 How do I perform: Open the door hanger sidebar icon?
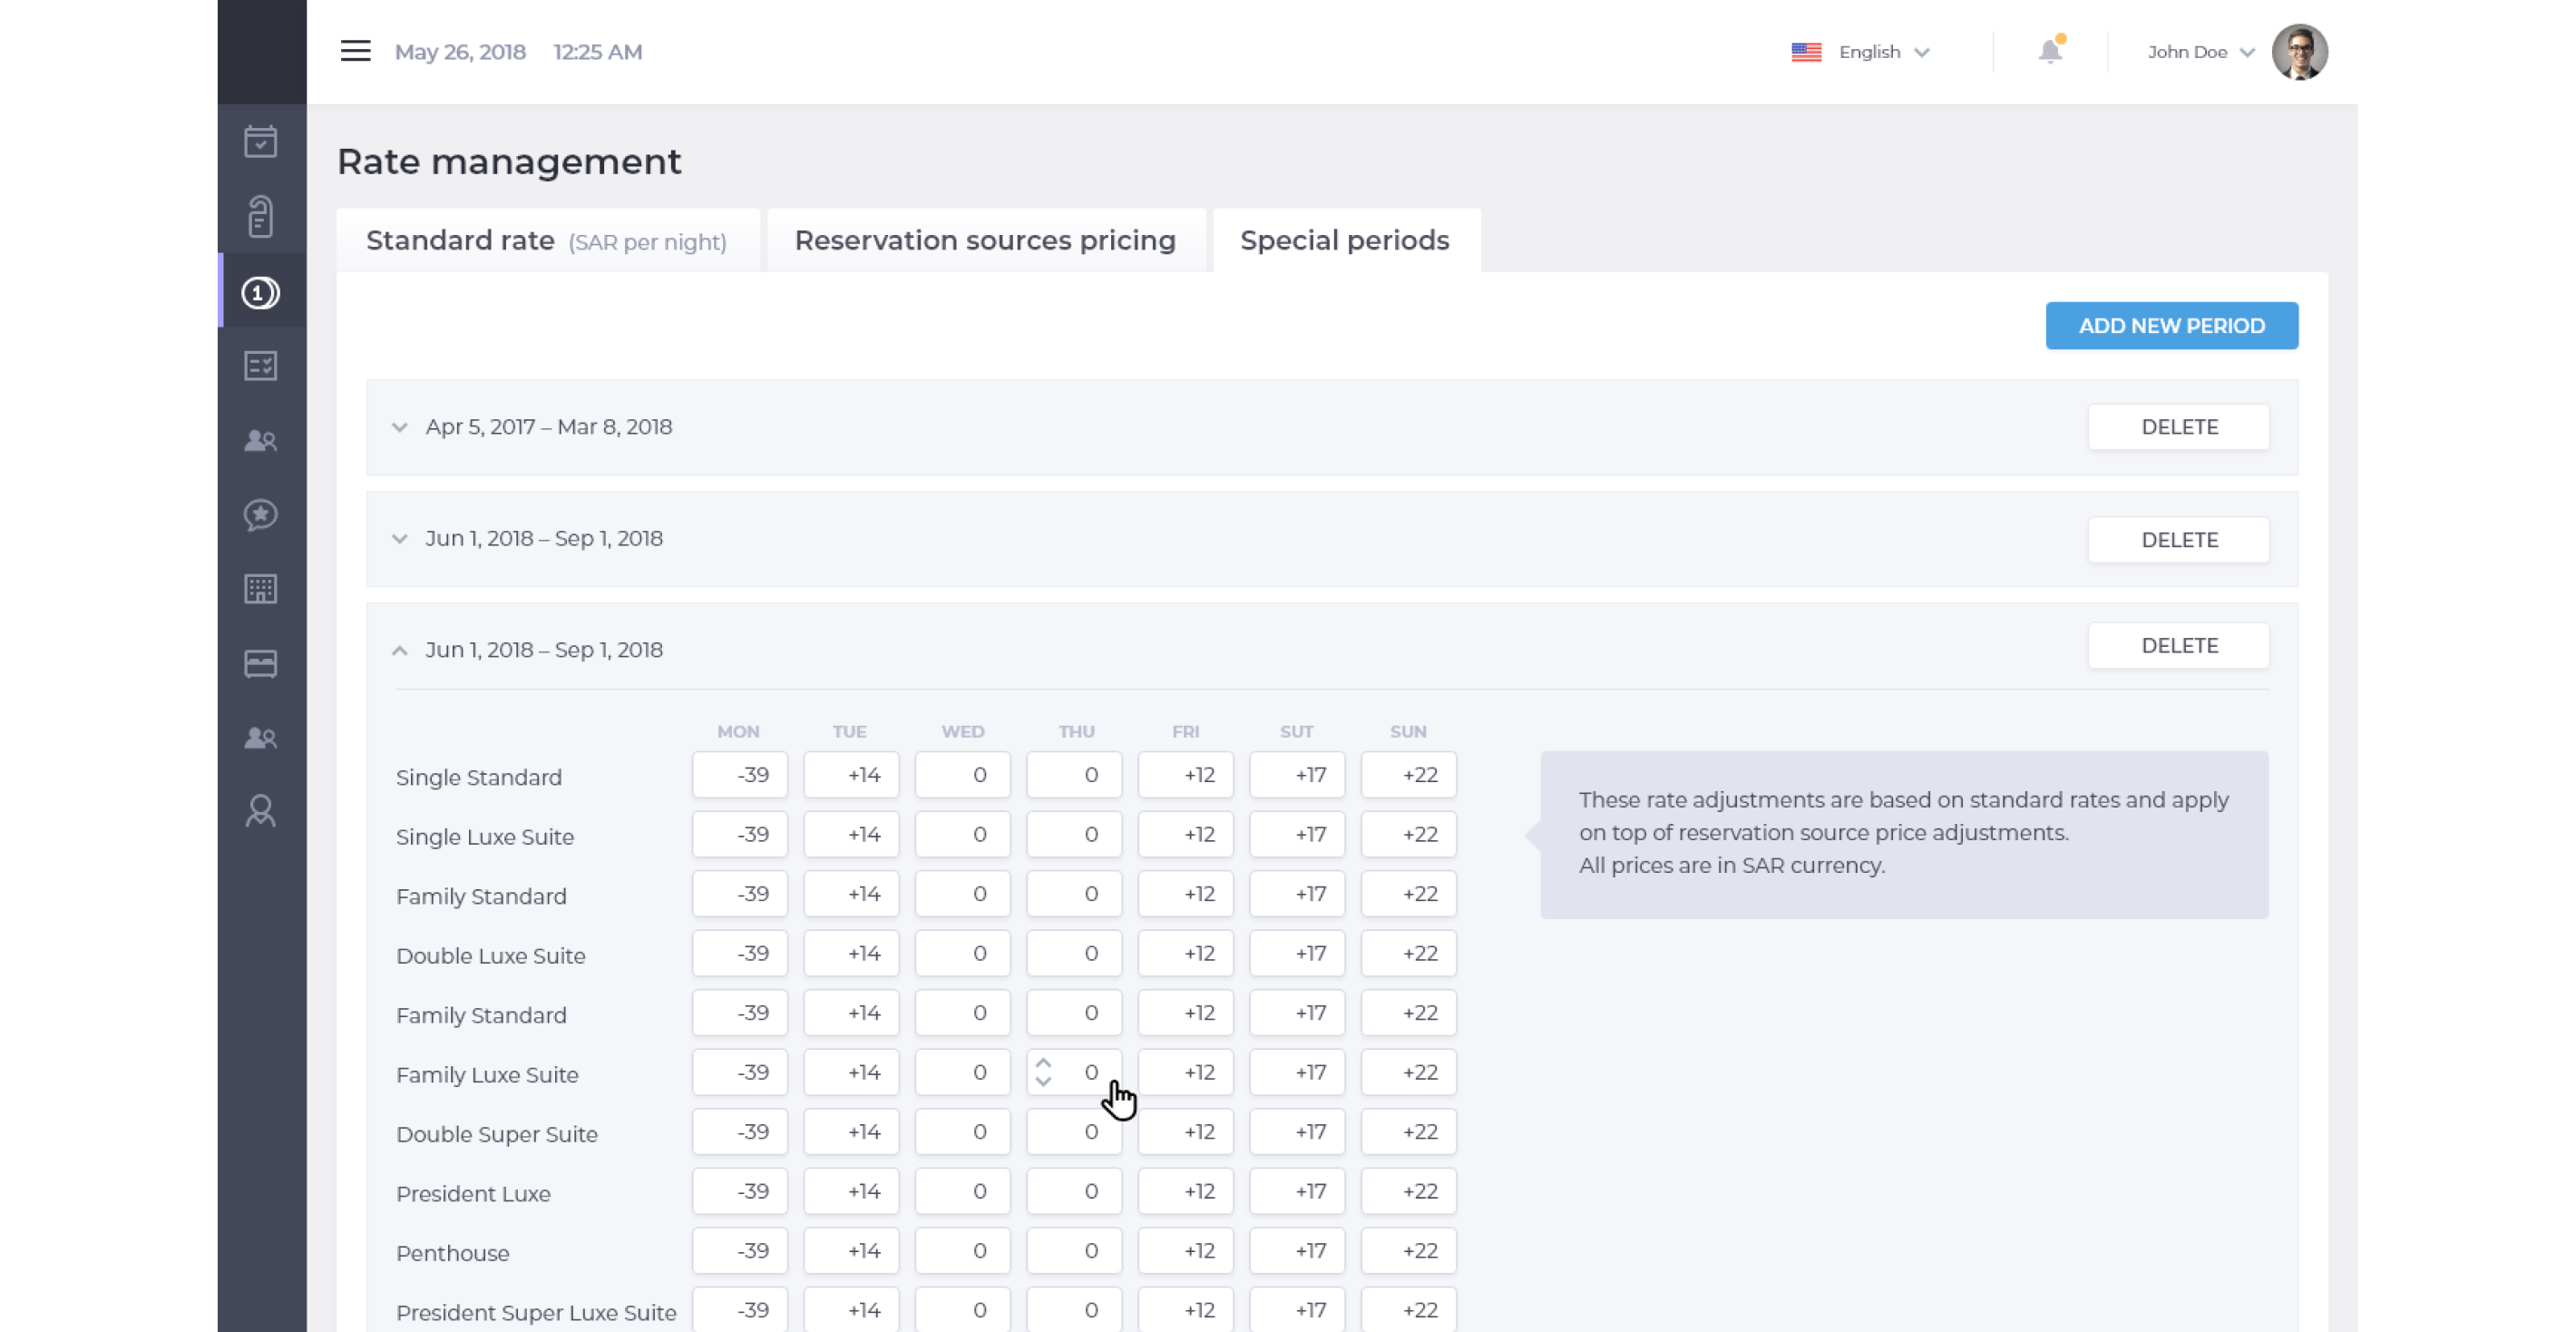[x=260, y=216]
